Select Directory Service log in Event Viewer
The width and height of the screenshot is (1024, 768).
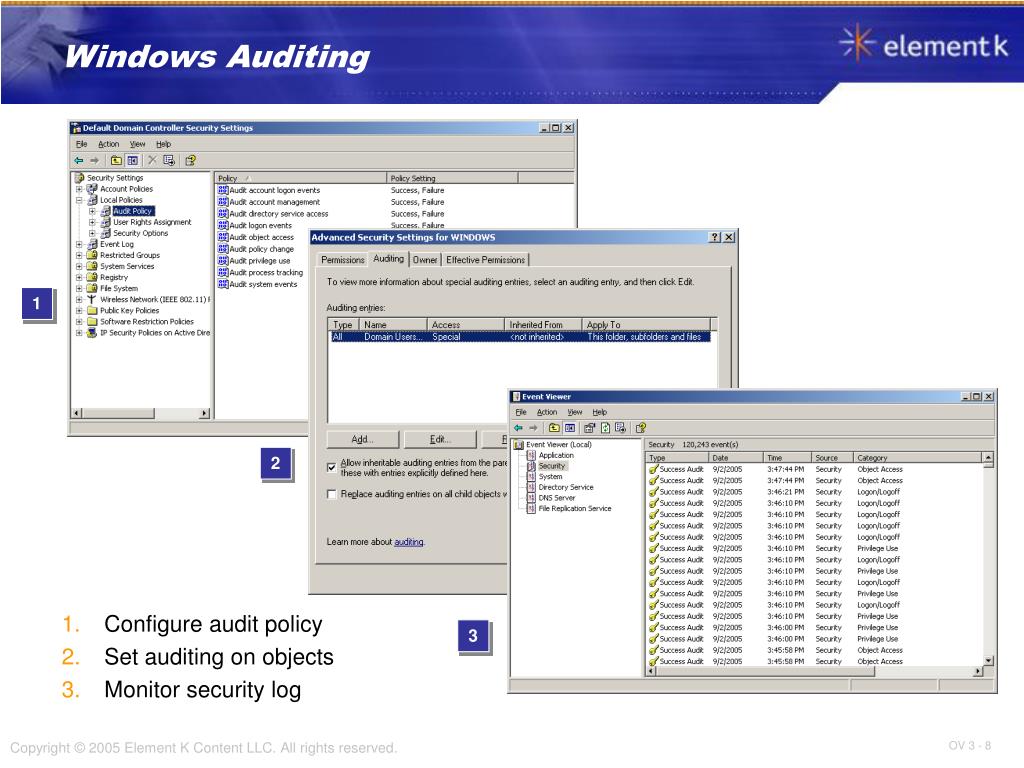click(566, 487)
